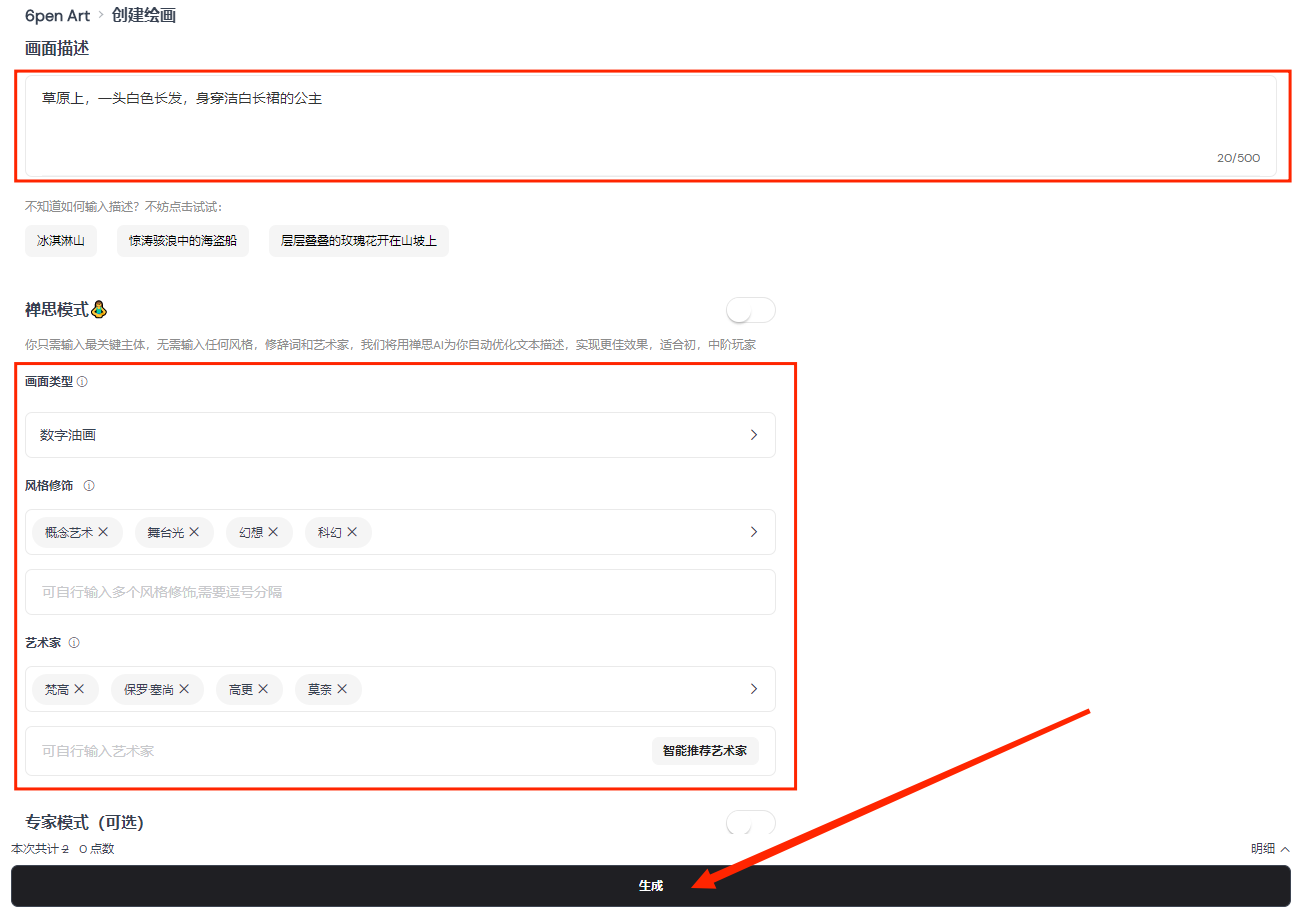Remove the 保罗塞尚 artist tag

pos(184,689)
